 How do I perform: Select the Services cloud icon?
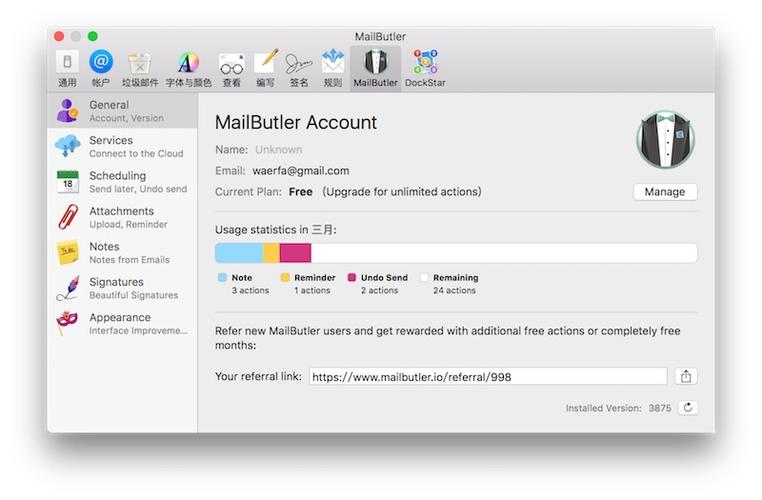(67, 146)
